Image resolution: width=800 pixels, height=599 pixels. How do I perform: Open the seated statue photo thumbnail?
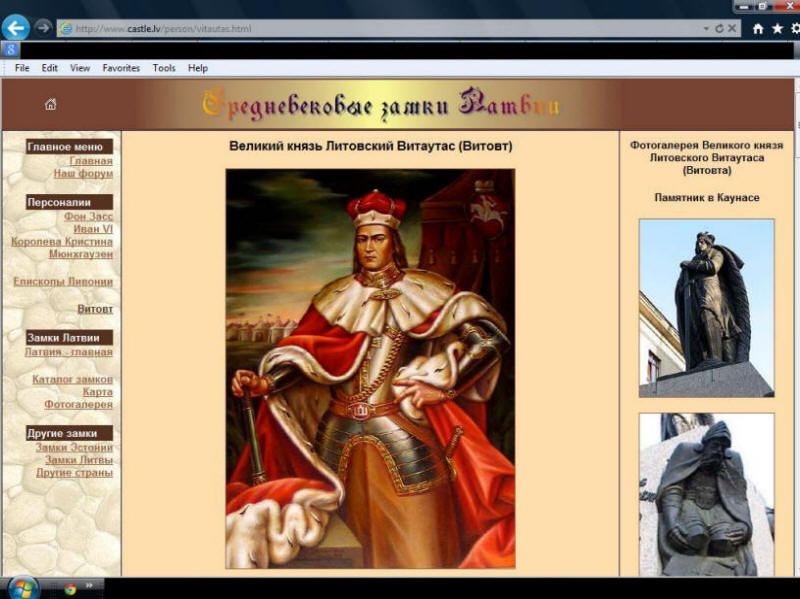(x=707, y=494)
